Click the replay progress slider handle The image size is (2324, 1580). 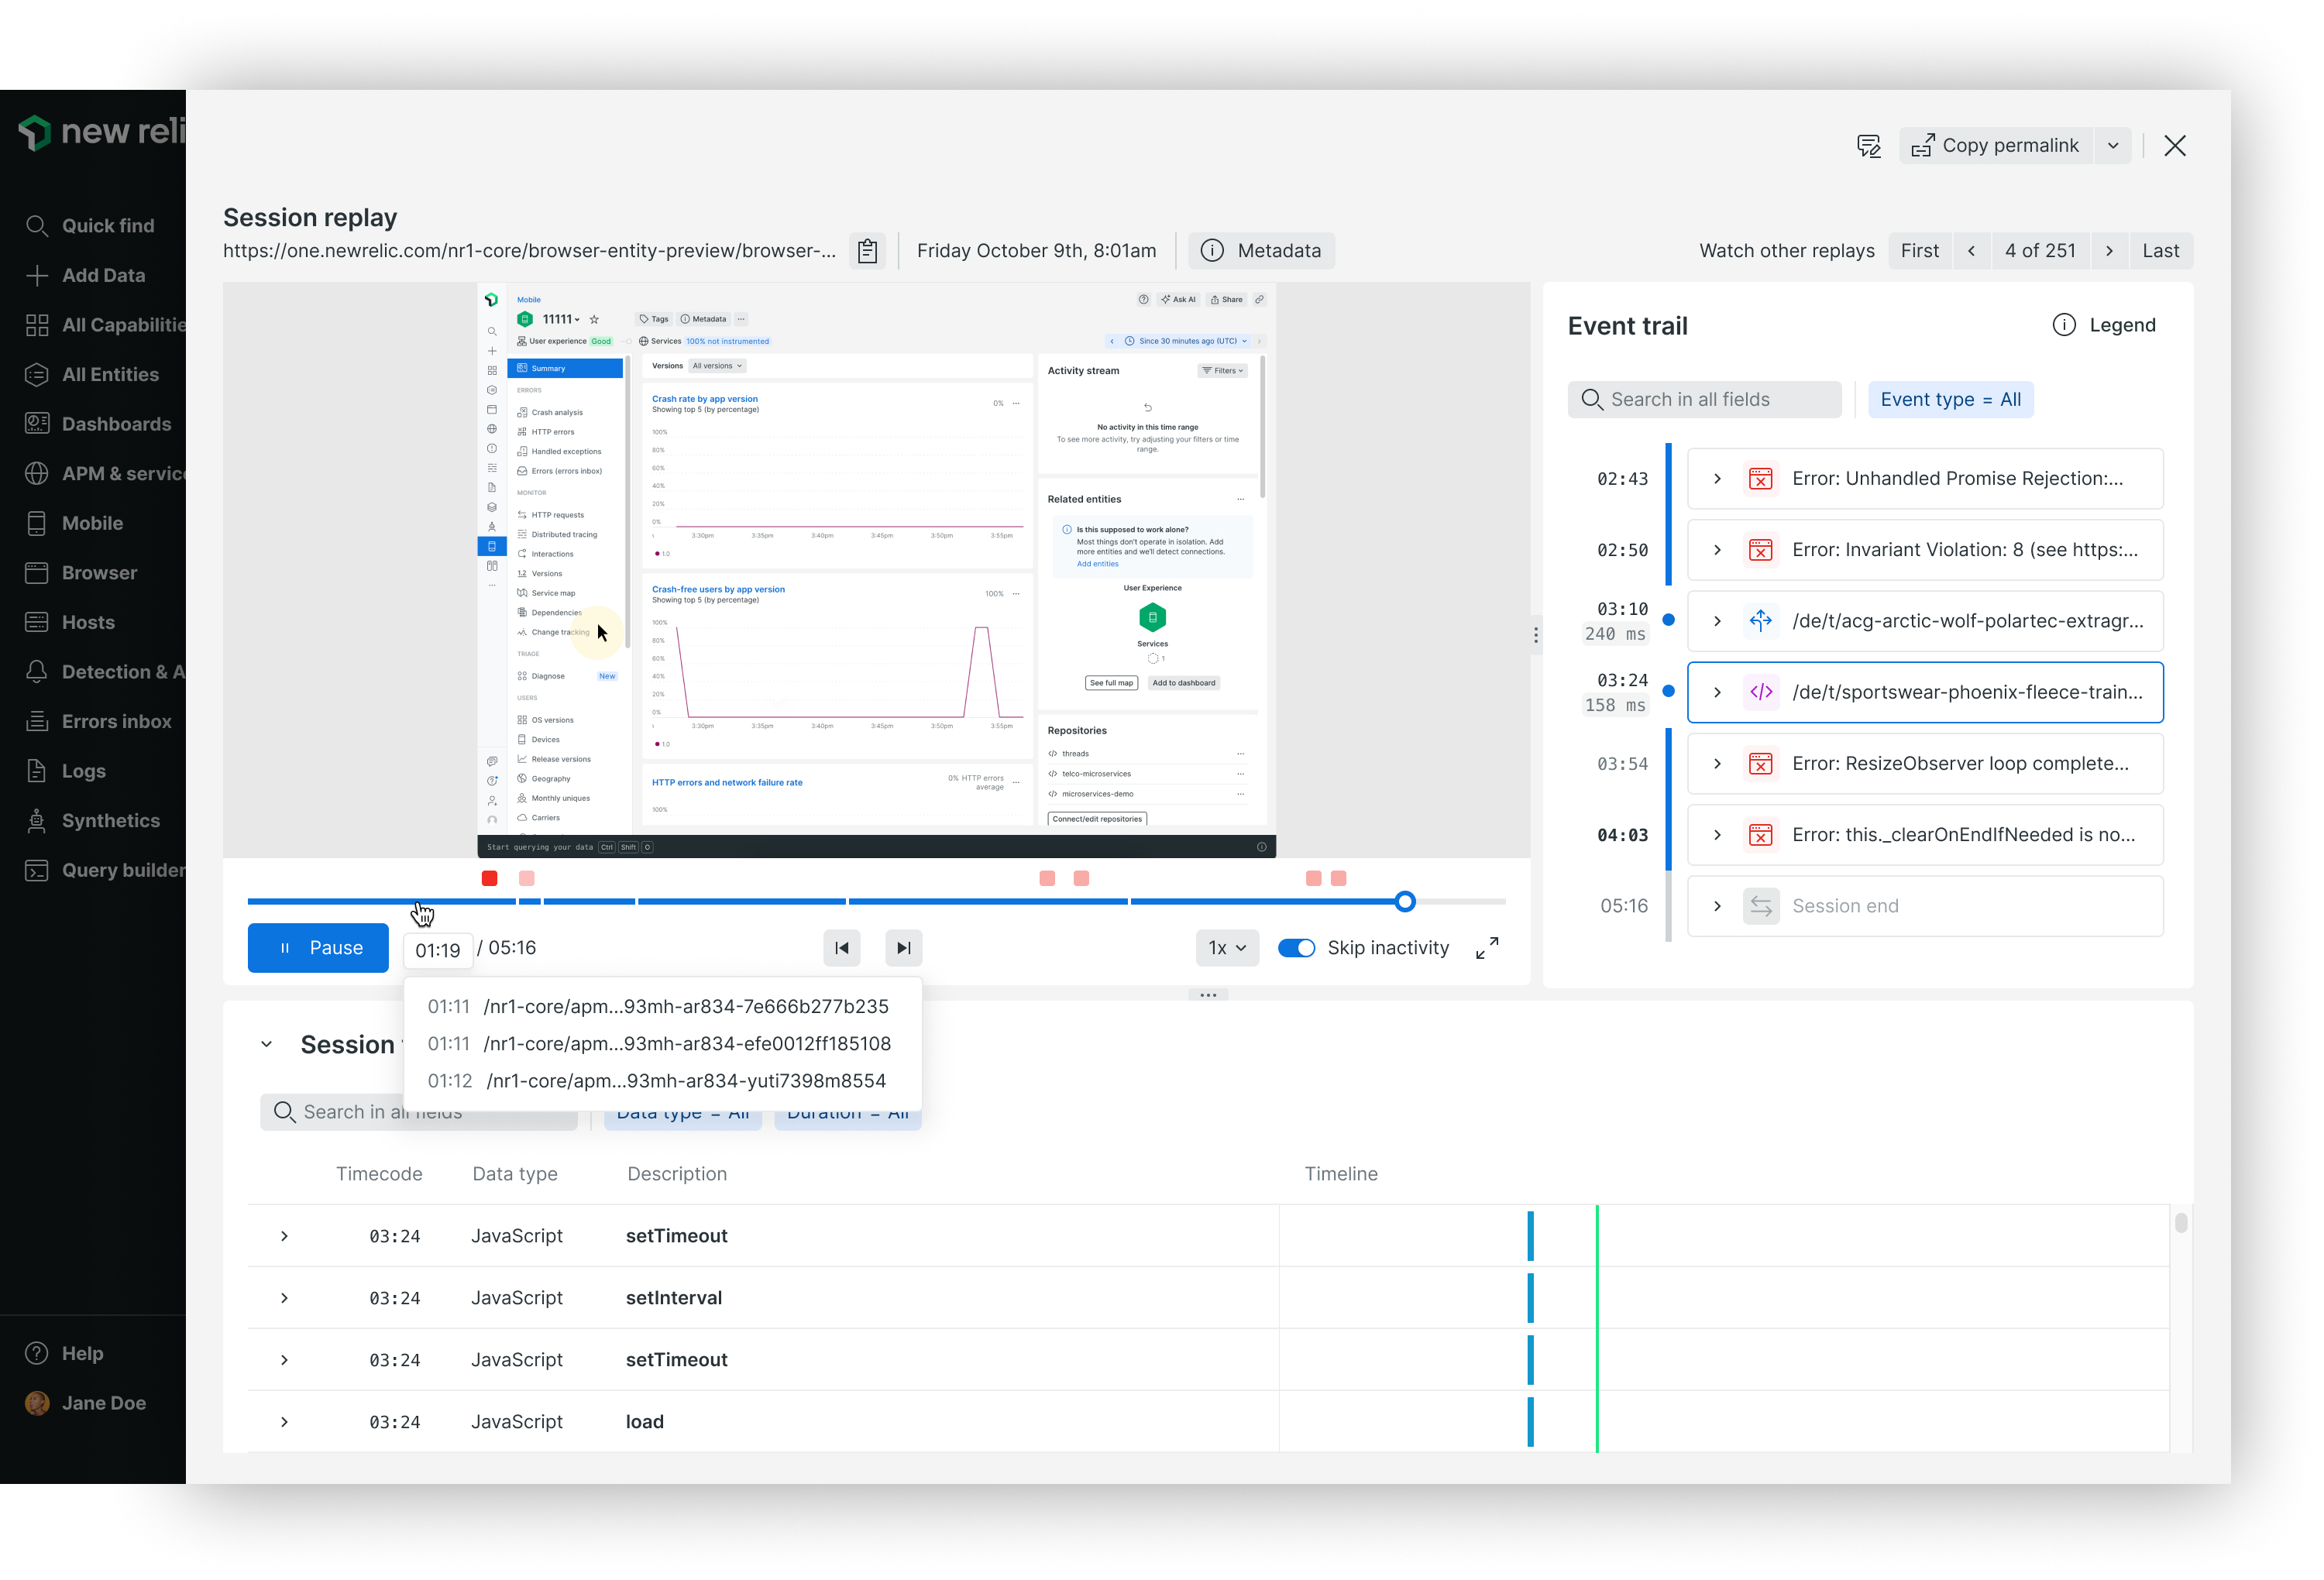click(1405, 902)
